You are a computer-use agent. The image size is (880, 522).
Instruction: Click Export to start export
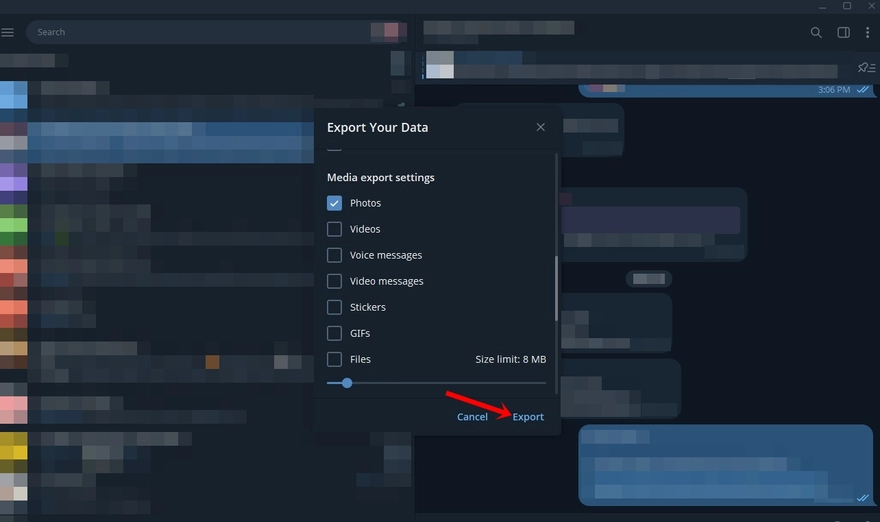[528, 417]
